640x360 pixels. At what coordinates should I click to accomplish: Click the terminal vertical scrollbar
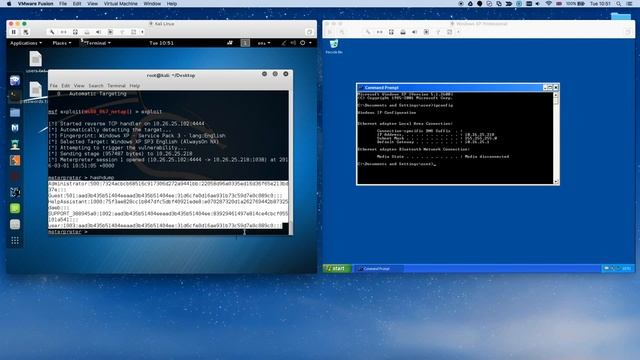click(x=291, y=162)
